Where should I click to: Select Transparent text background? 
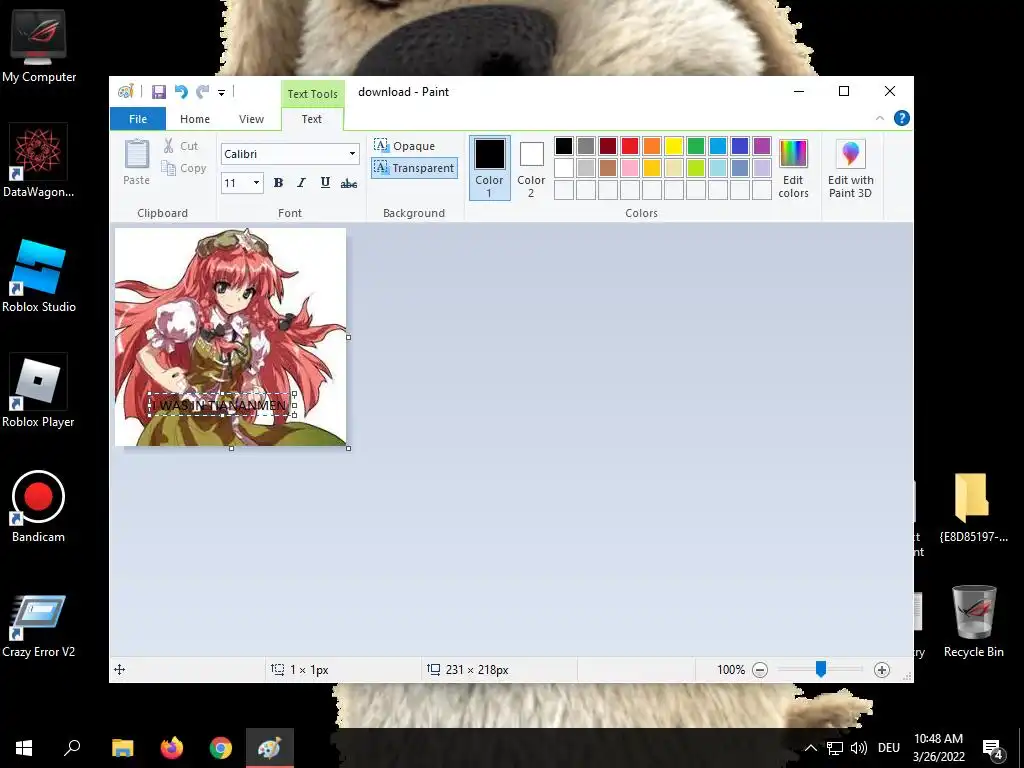[x=414, y=168]
